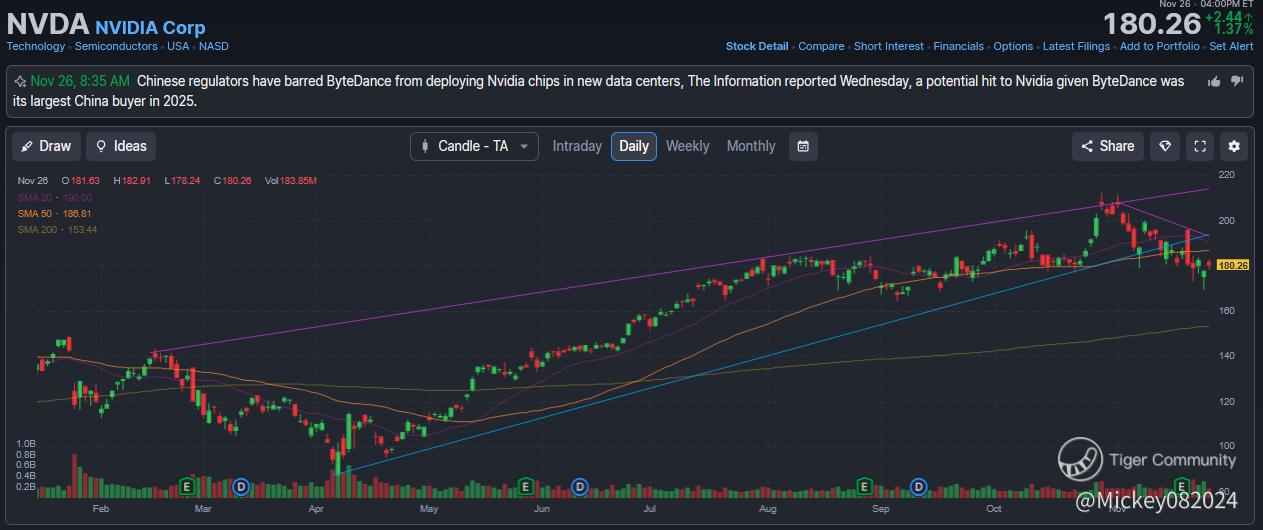Click the diamond premium icon in chart toolbar
The height and width of the screenshot is (530, 1263).
click(1165, 146)
